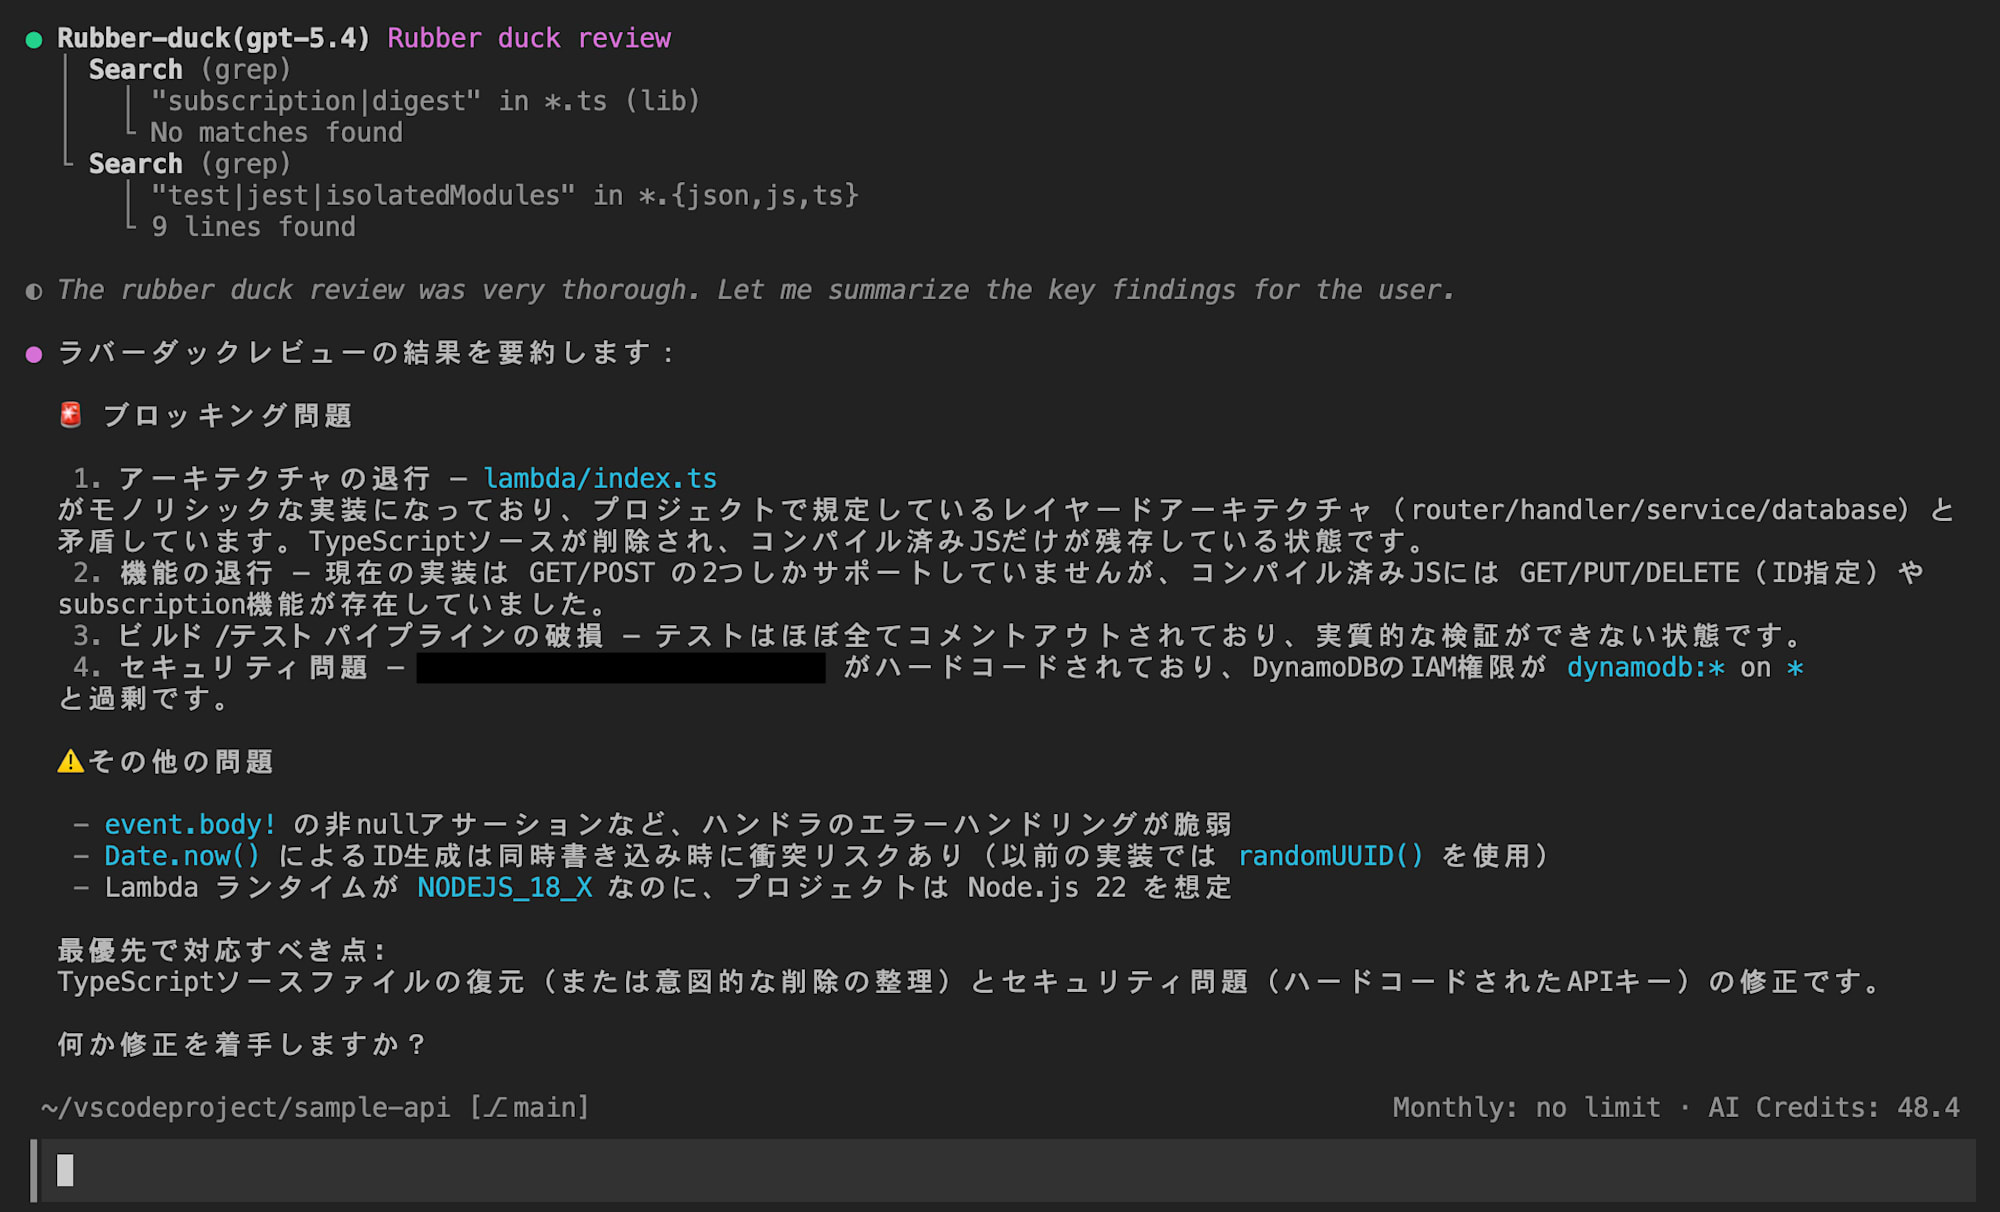Click the first 'Search (grep)' entry
Image resolution: width=2000 pixels, height=1212 pixels.
click(x=189, y=70)
